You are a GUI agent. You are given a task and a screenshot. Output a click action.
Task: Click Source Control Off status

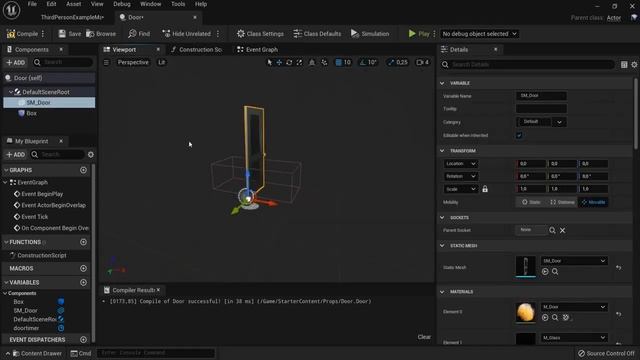pyautogui.click(x=607, y=353)
